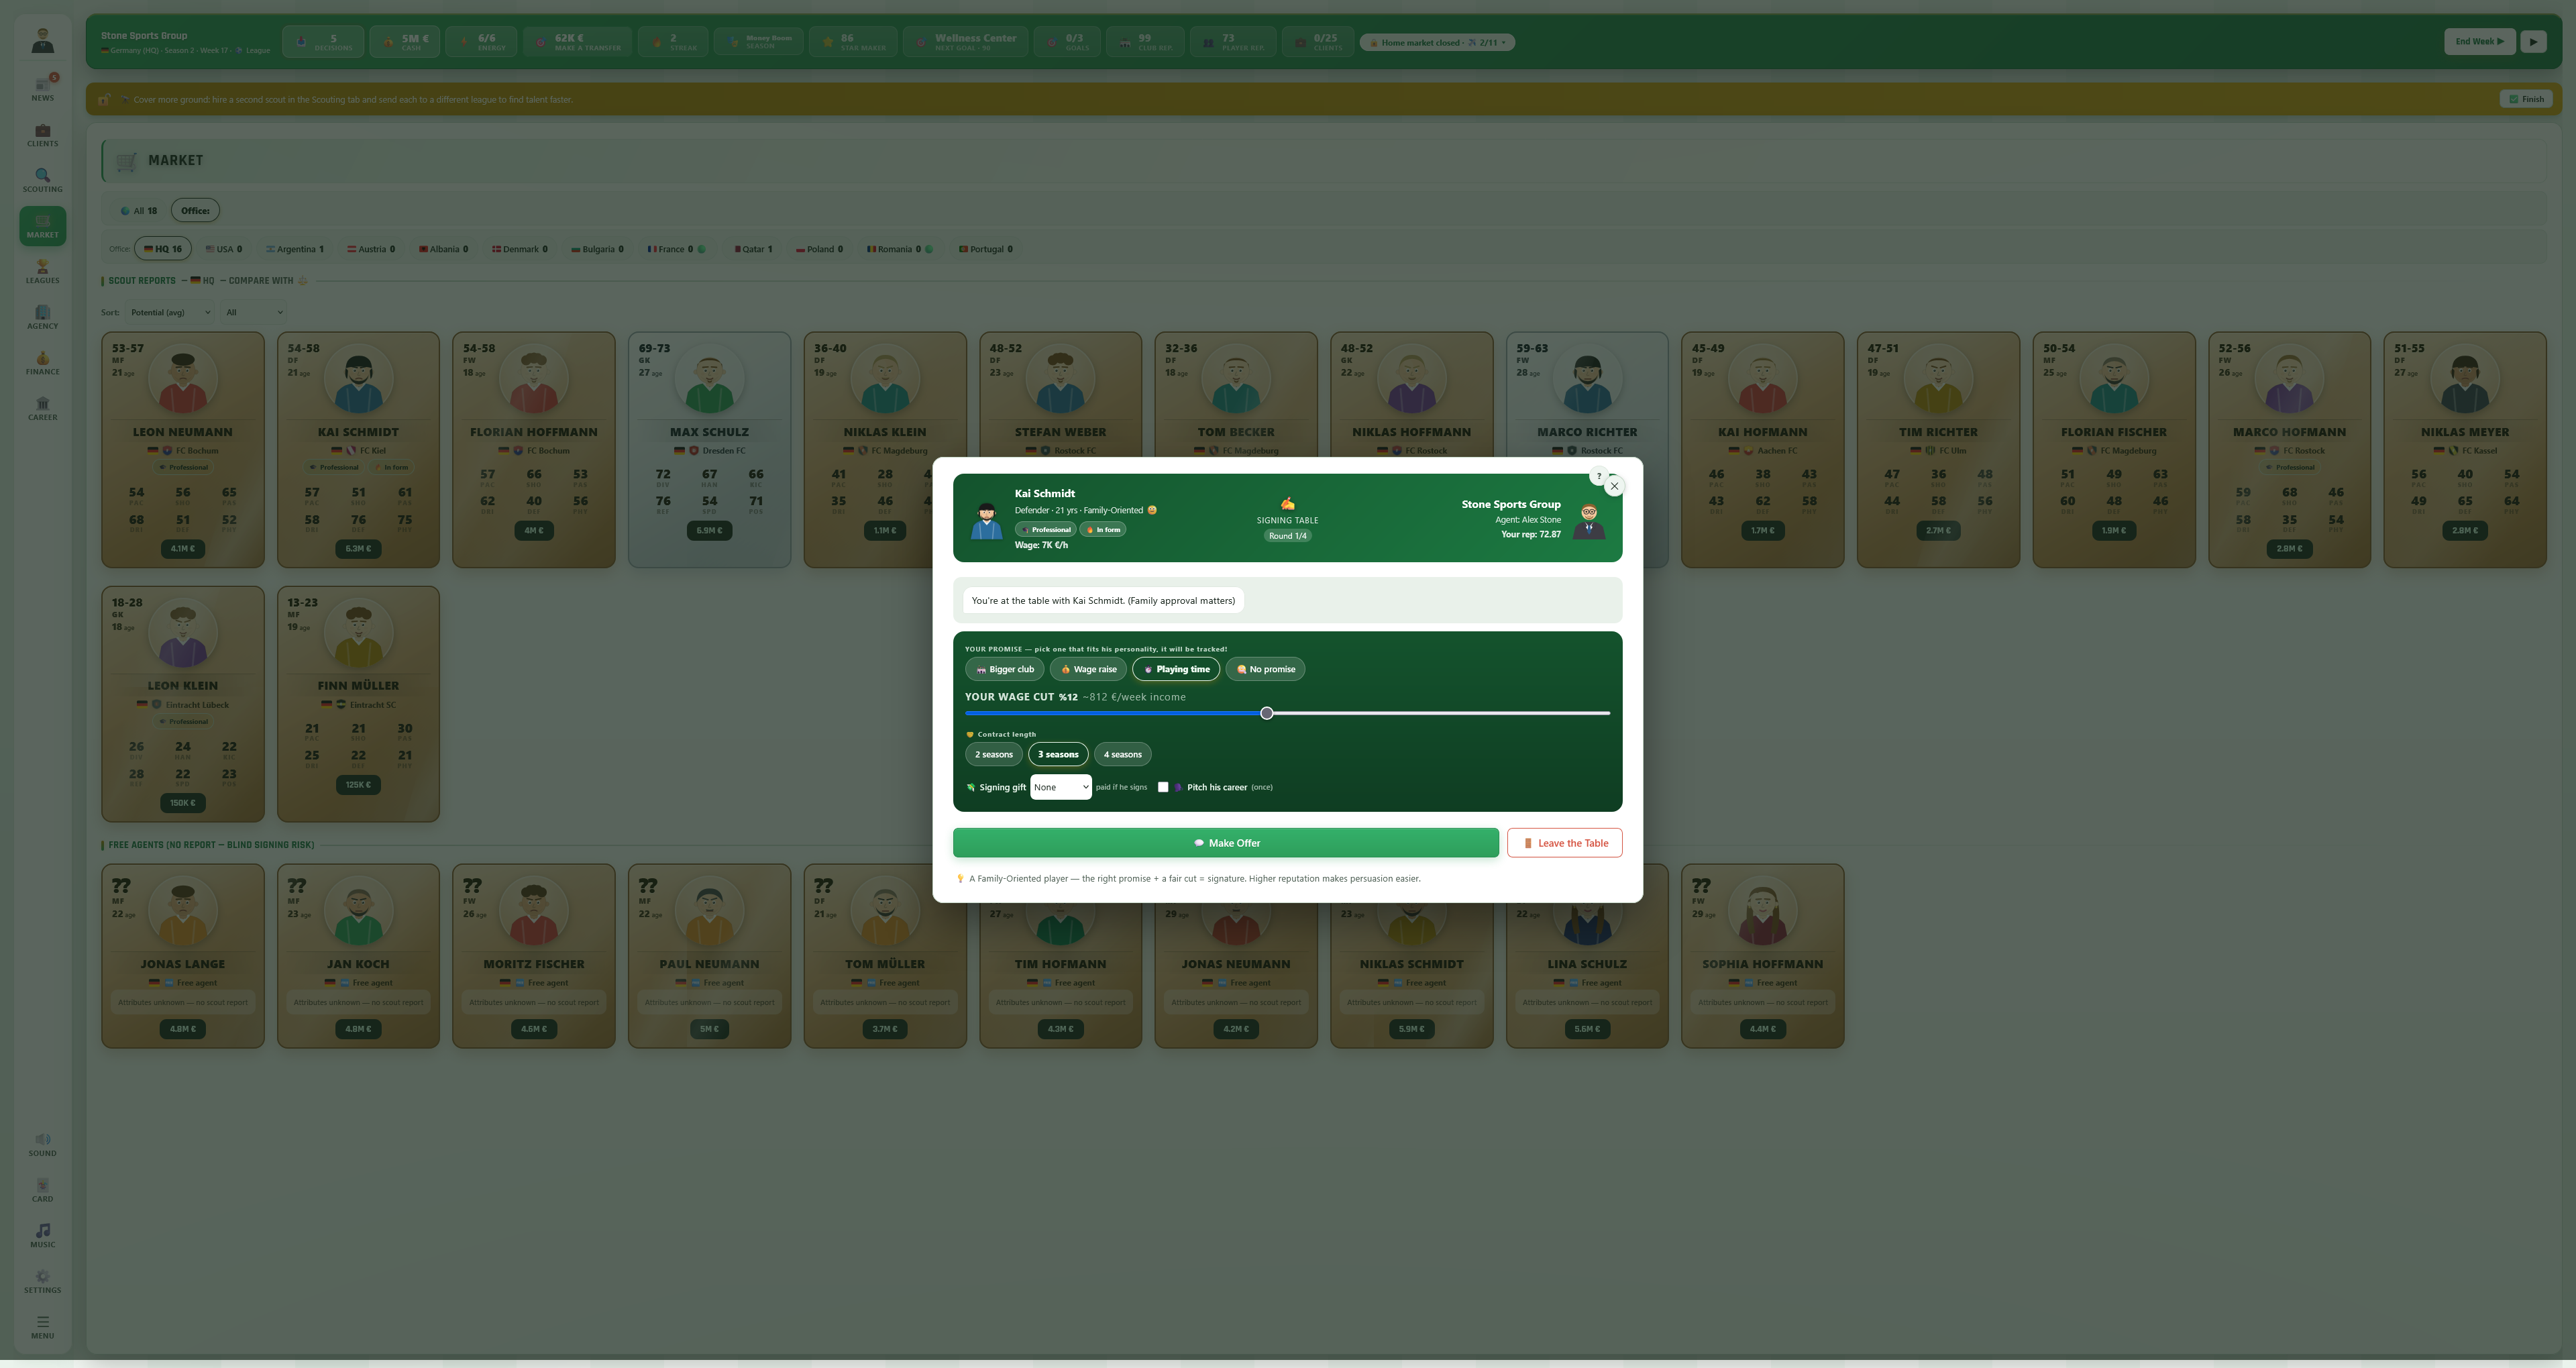Click Finn Müller's 125K € price button
Image resolution: width=2576 pixels, height=1368 pixels.
pyautogui.click(x=358, y=785)
